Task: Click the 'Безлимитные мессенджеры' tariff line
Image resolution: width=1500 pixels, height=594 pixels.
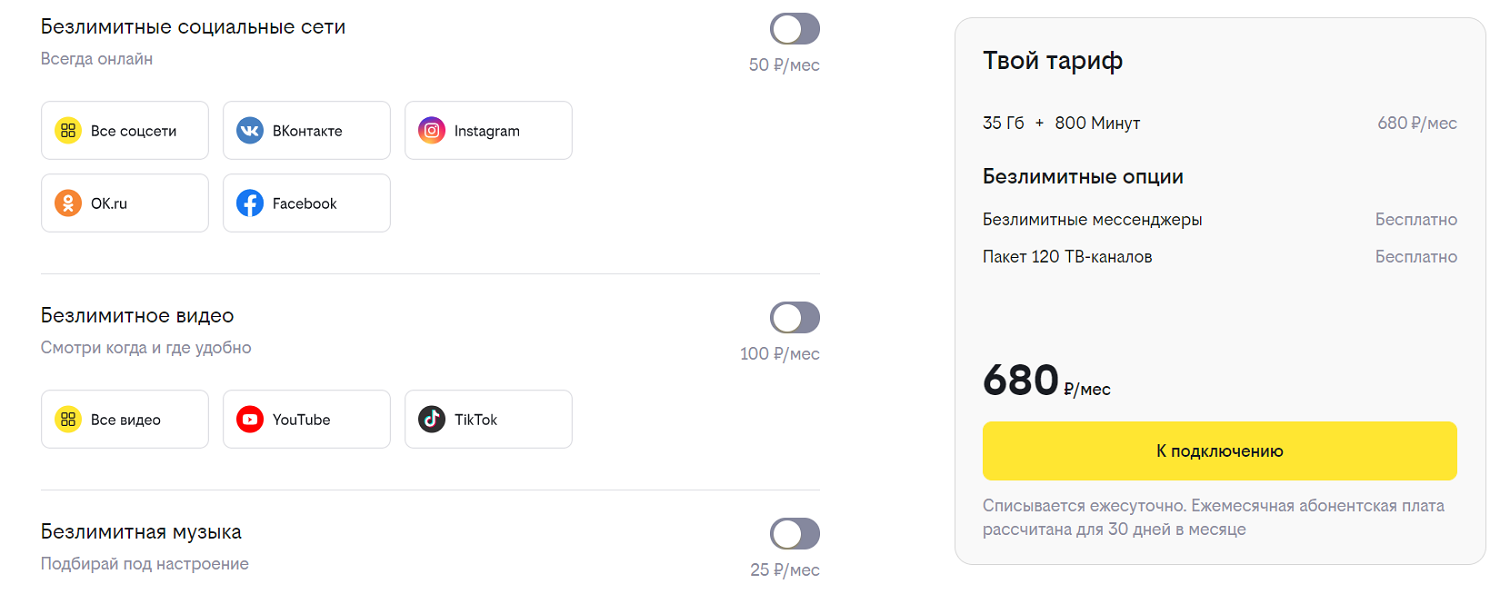Action: 1092,219
